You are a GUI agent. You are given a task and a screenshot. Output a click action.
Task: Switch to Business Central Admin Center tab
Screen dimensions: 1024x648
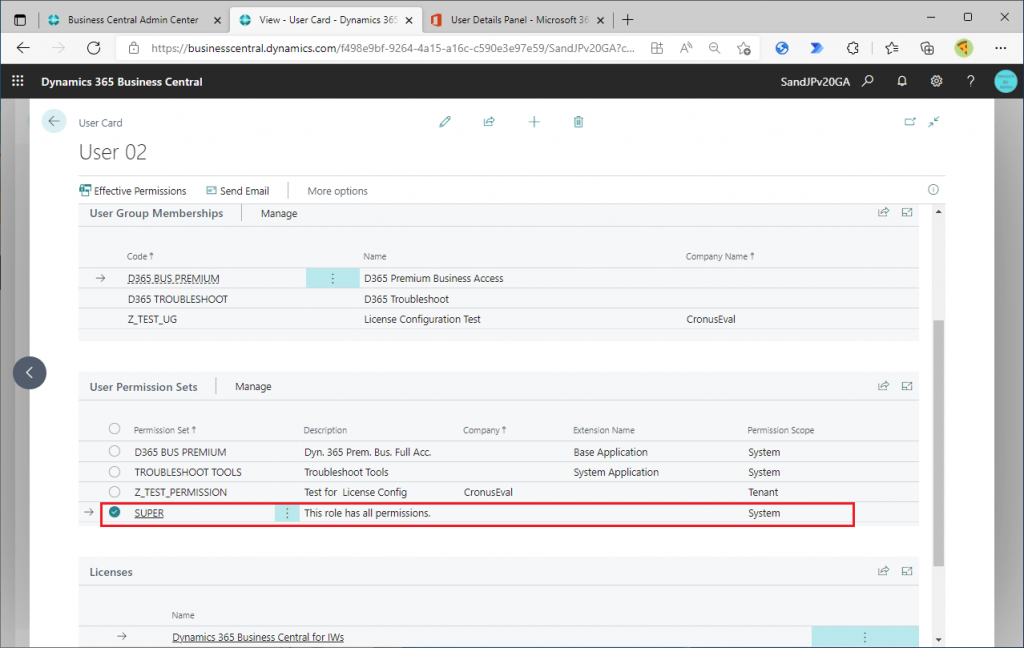tap(133, 20)
